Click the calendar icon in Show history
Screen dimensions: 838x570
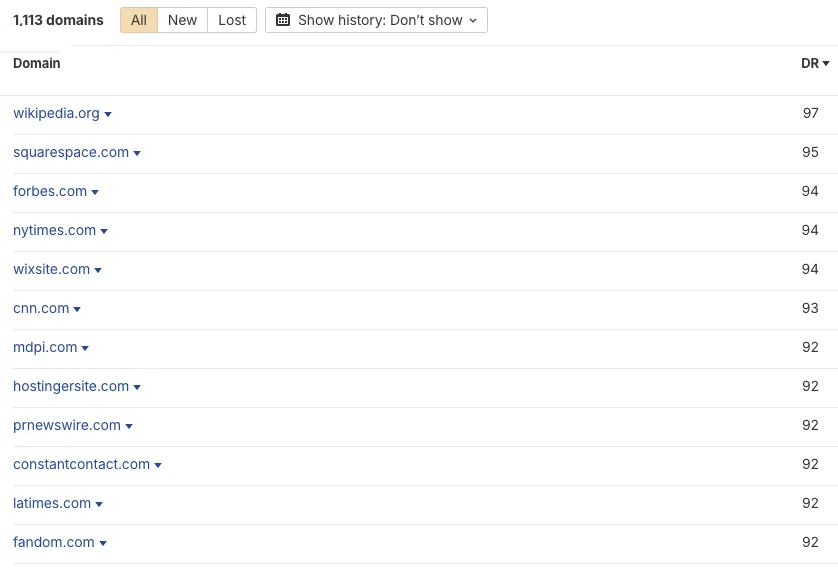coord(283,20)
